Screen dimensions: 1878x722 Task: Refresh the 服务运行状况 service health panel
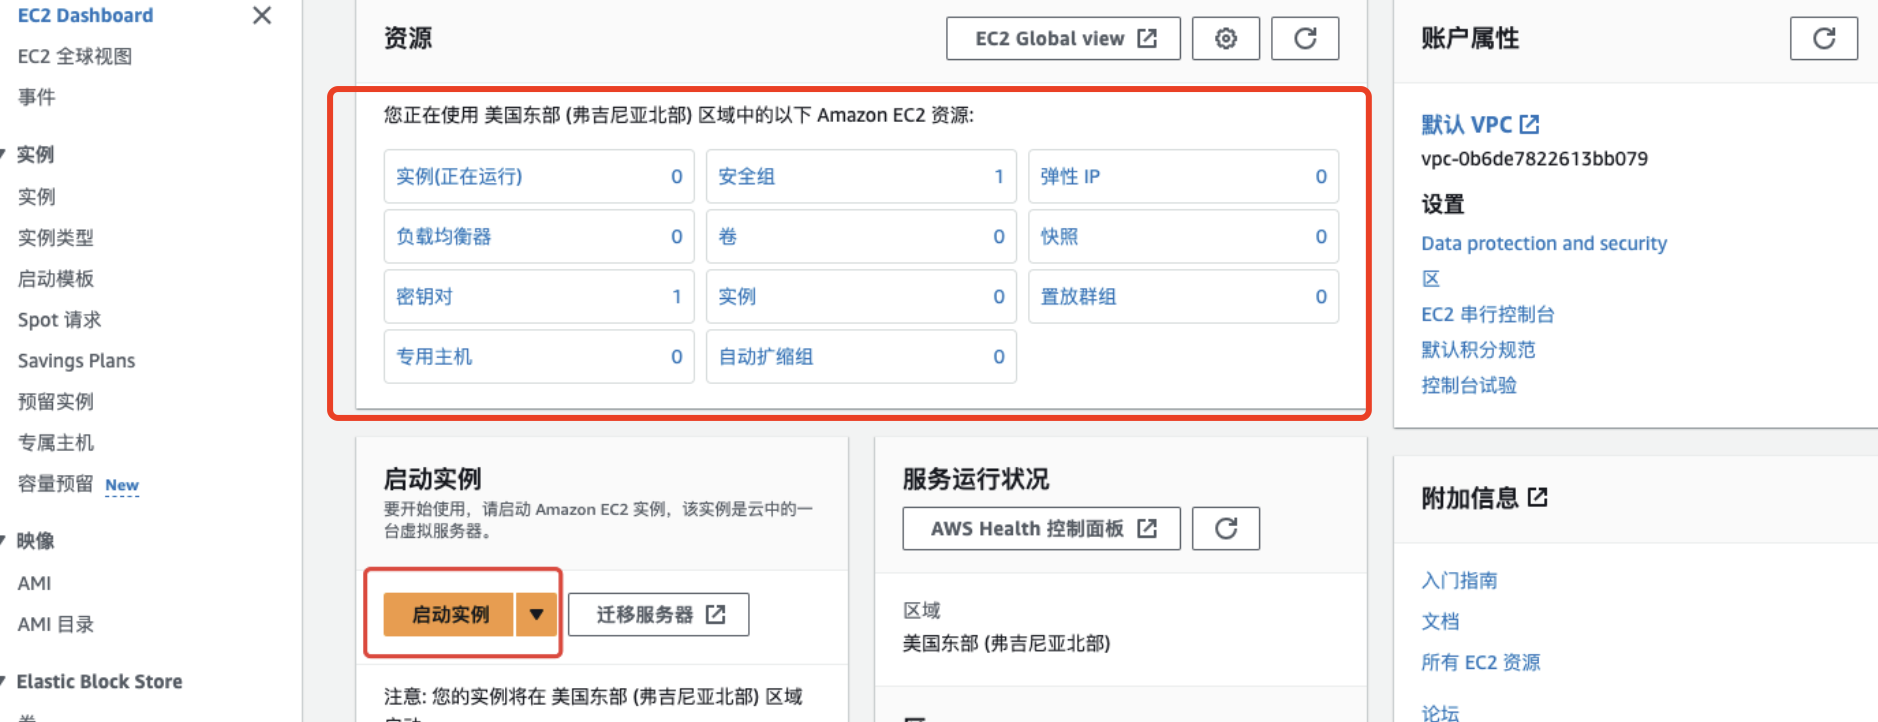point(1226,528)
